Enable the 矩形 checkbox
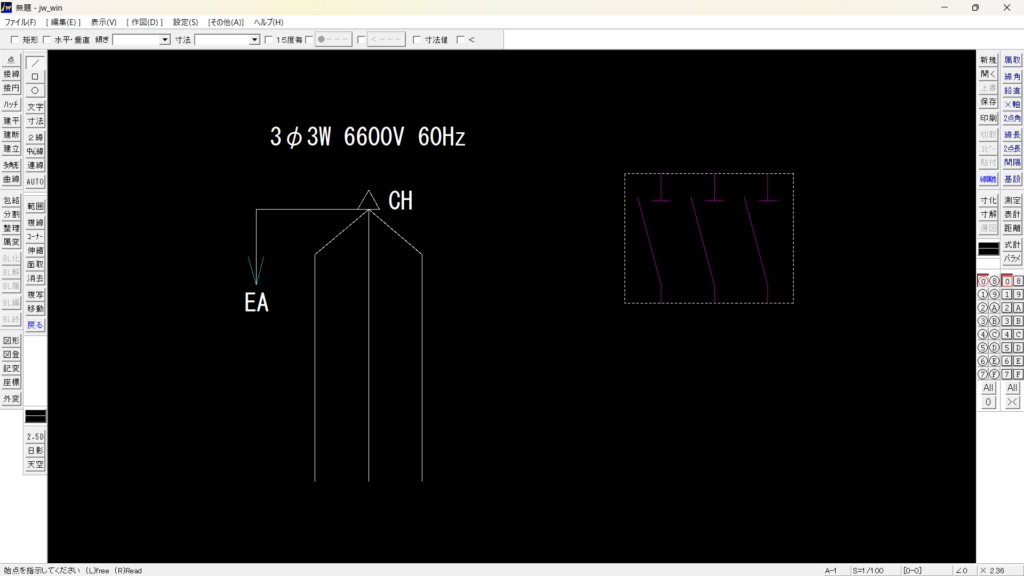 14,40
